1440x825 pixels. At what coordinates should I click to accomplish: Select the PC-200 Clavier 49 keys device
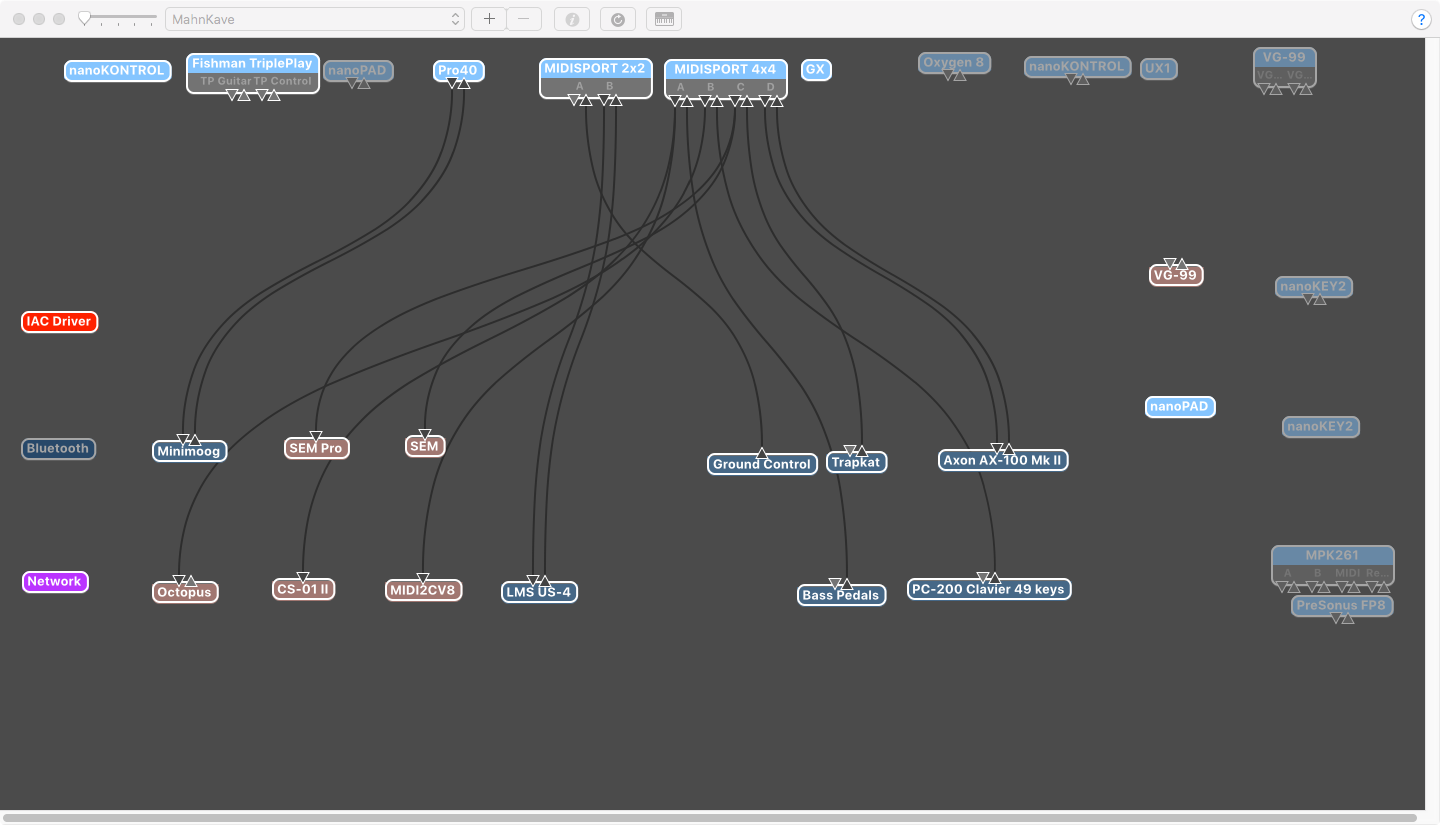tap(989, 589)
